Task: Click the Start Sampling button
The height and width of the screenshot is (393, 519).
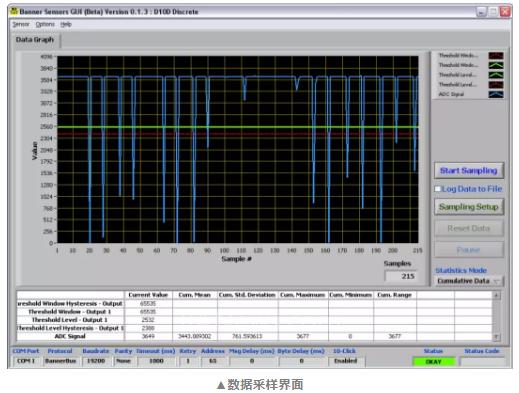Action: click(469, 171)
